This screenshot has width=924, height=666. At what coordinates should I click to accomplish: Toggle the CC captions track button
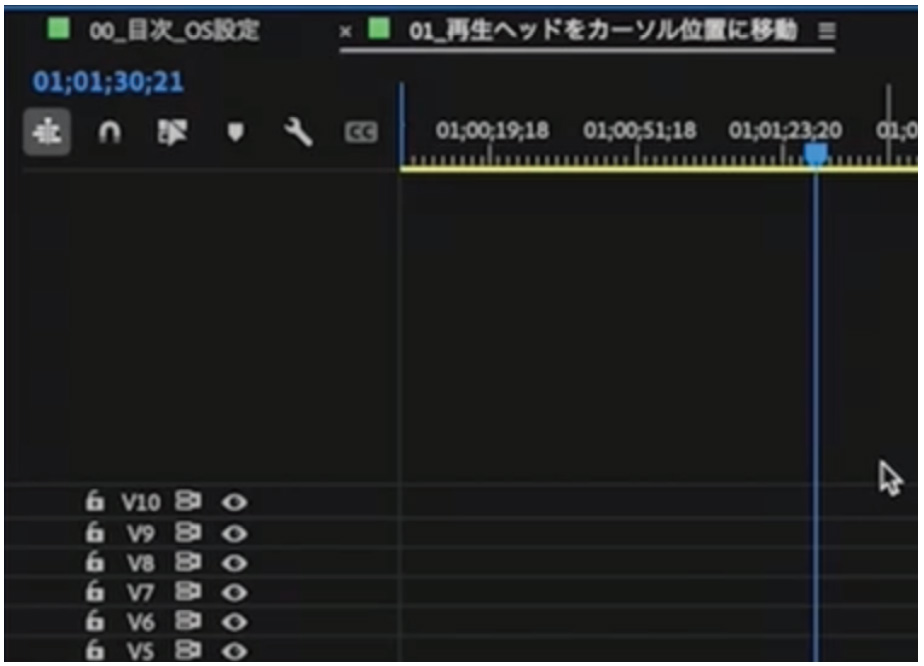click(x=360, y=133)
